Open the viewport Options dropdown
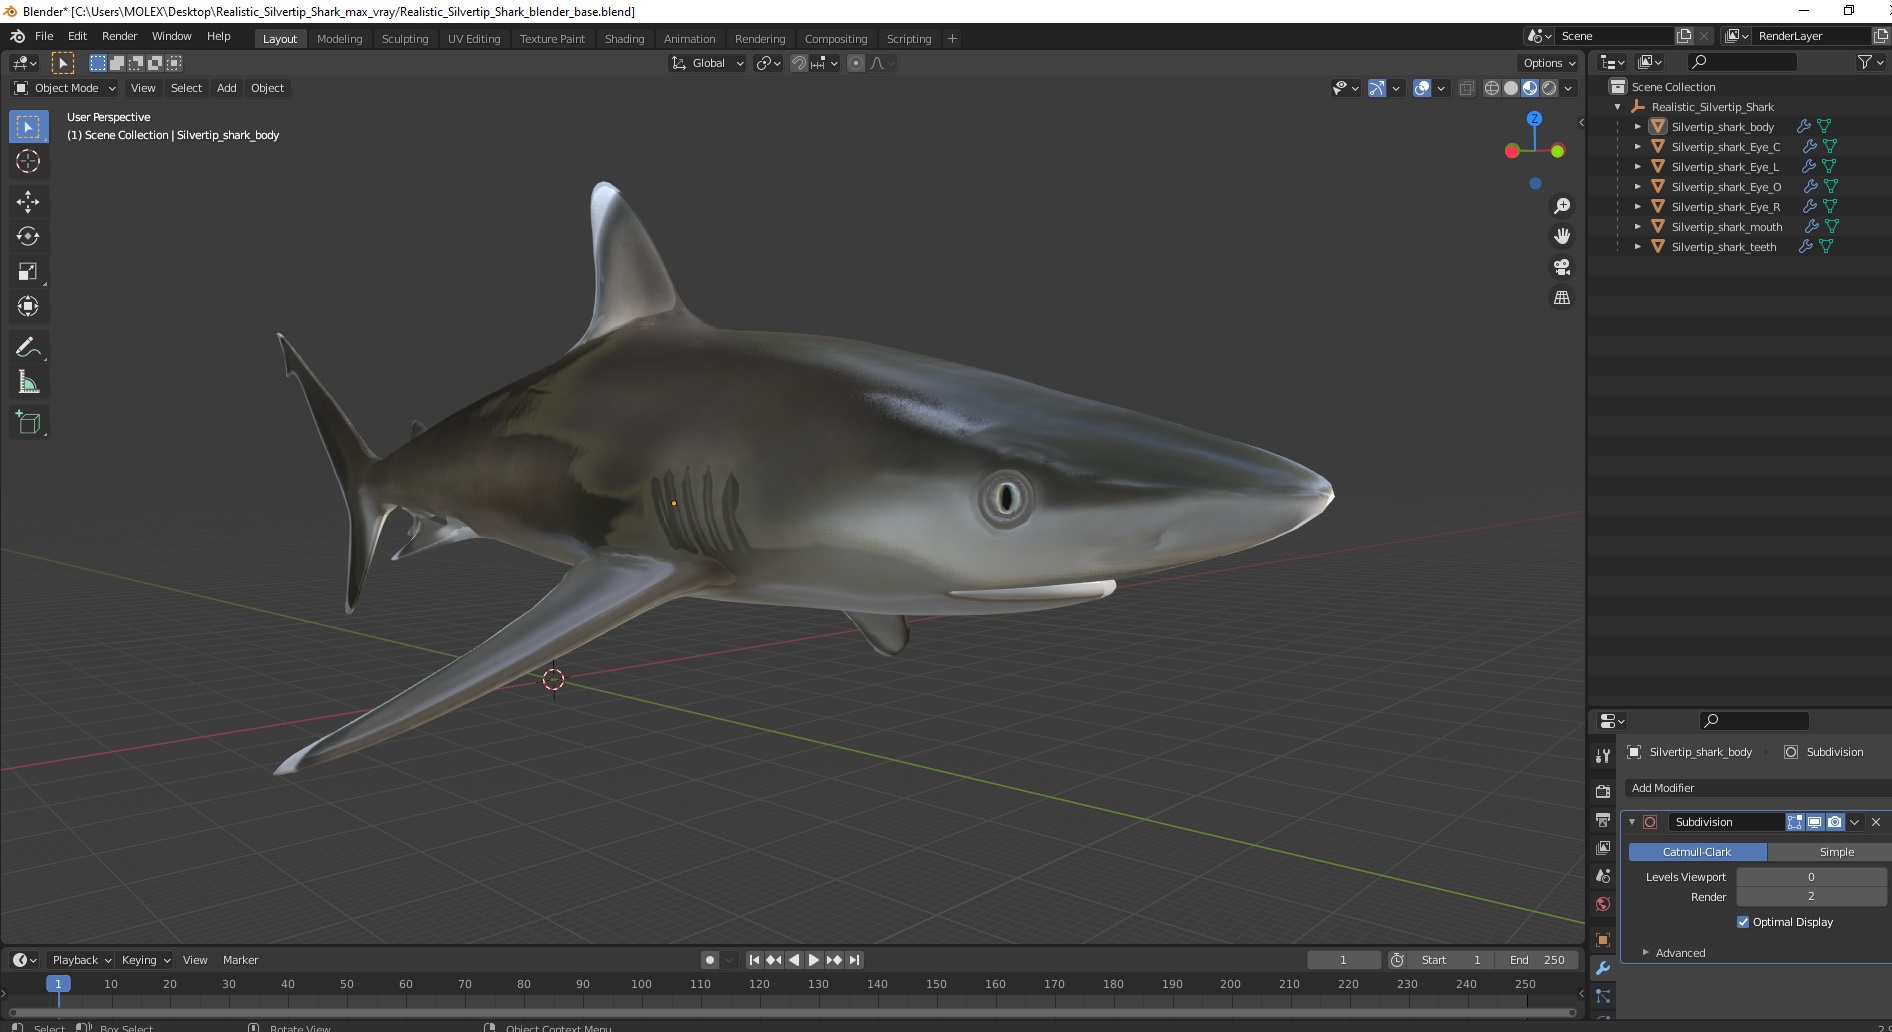Image resolution: width=1892 pixels, height=1032 pixels. (1548, 63)
